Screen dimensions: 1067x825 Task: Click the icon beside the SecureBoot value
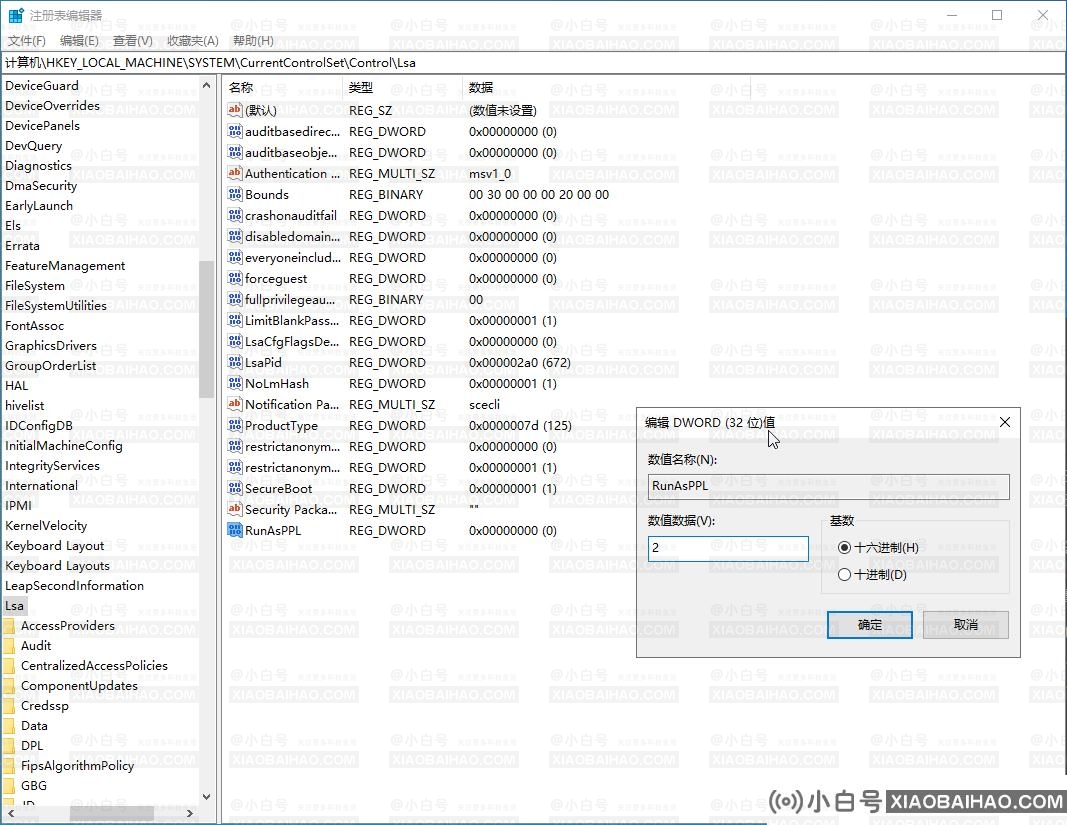(x=235, y=489)
